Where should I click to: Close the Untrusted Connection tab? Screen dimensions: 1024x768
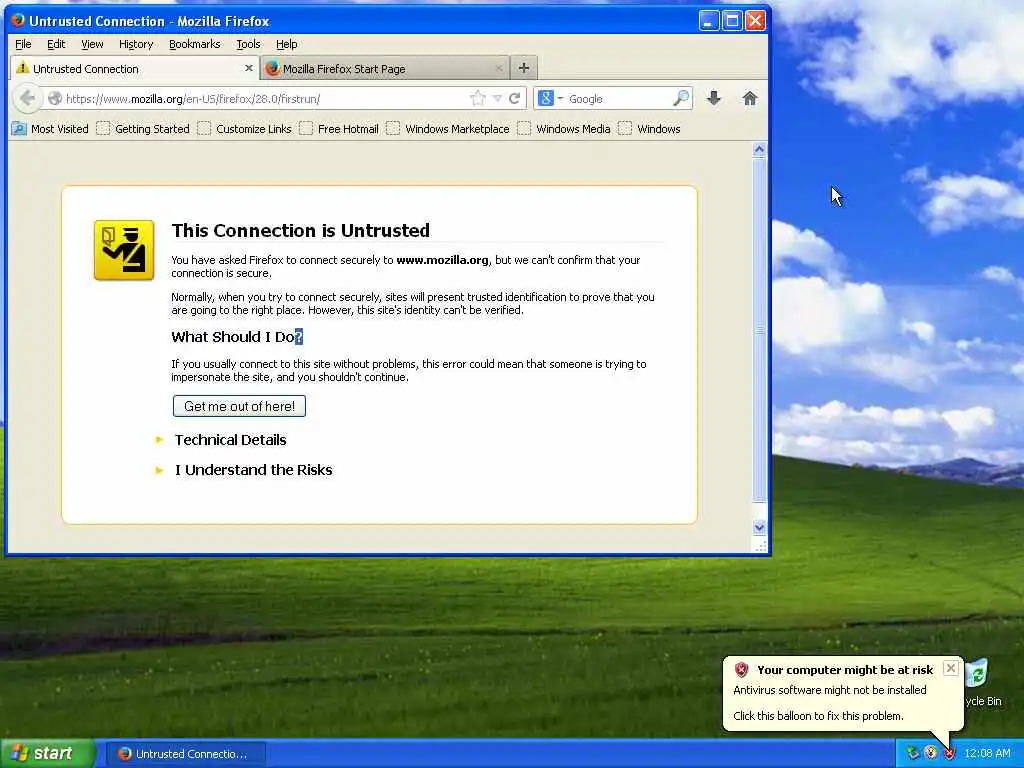coord(249,68)
